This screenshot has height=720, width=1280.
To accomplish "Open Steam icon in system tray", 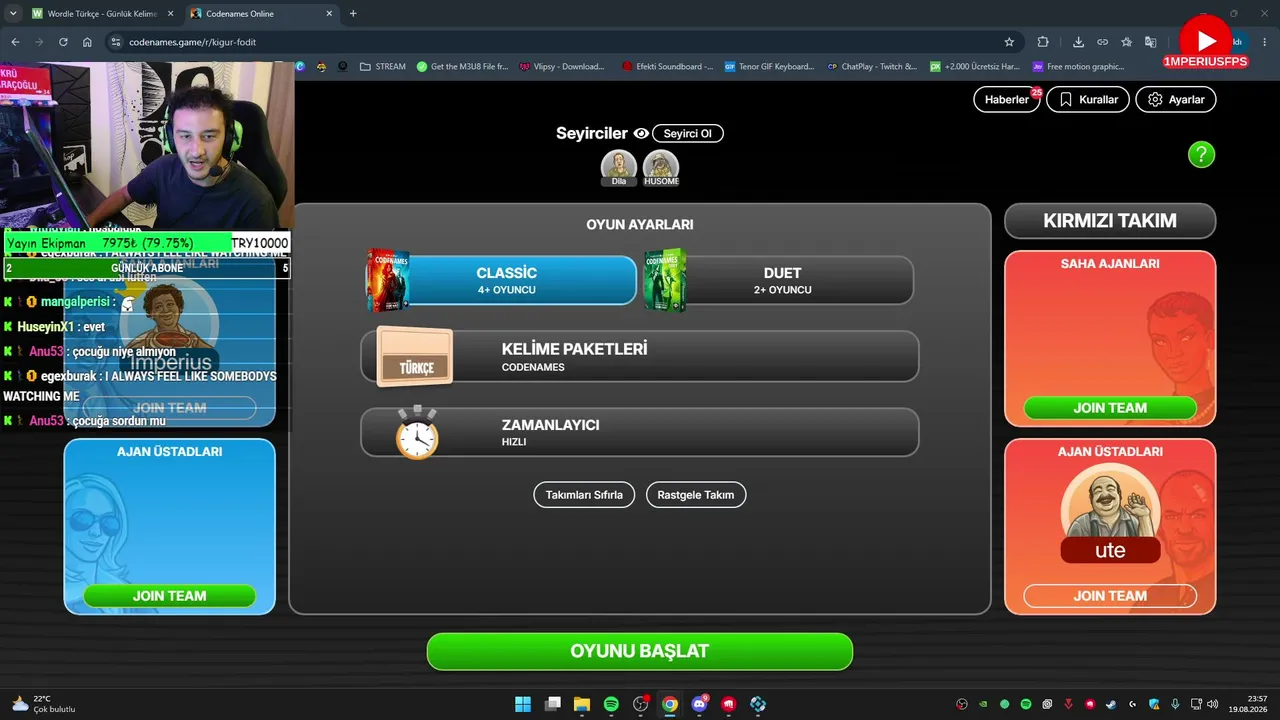I will (x=1111, y=704).
